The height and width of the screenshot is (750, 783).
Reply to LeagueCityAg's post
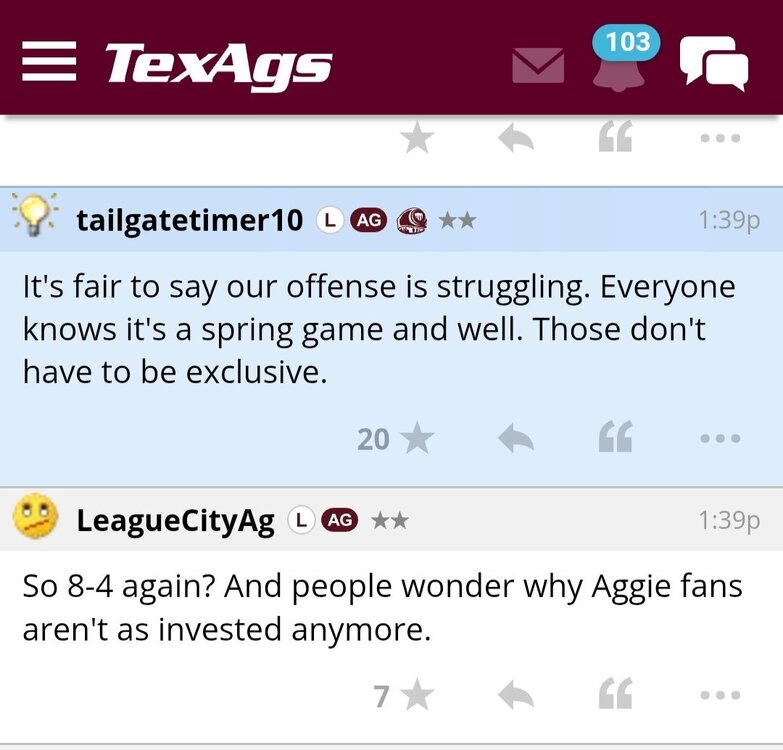pos(515,695)
